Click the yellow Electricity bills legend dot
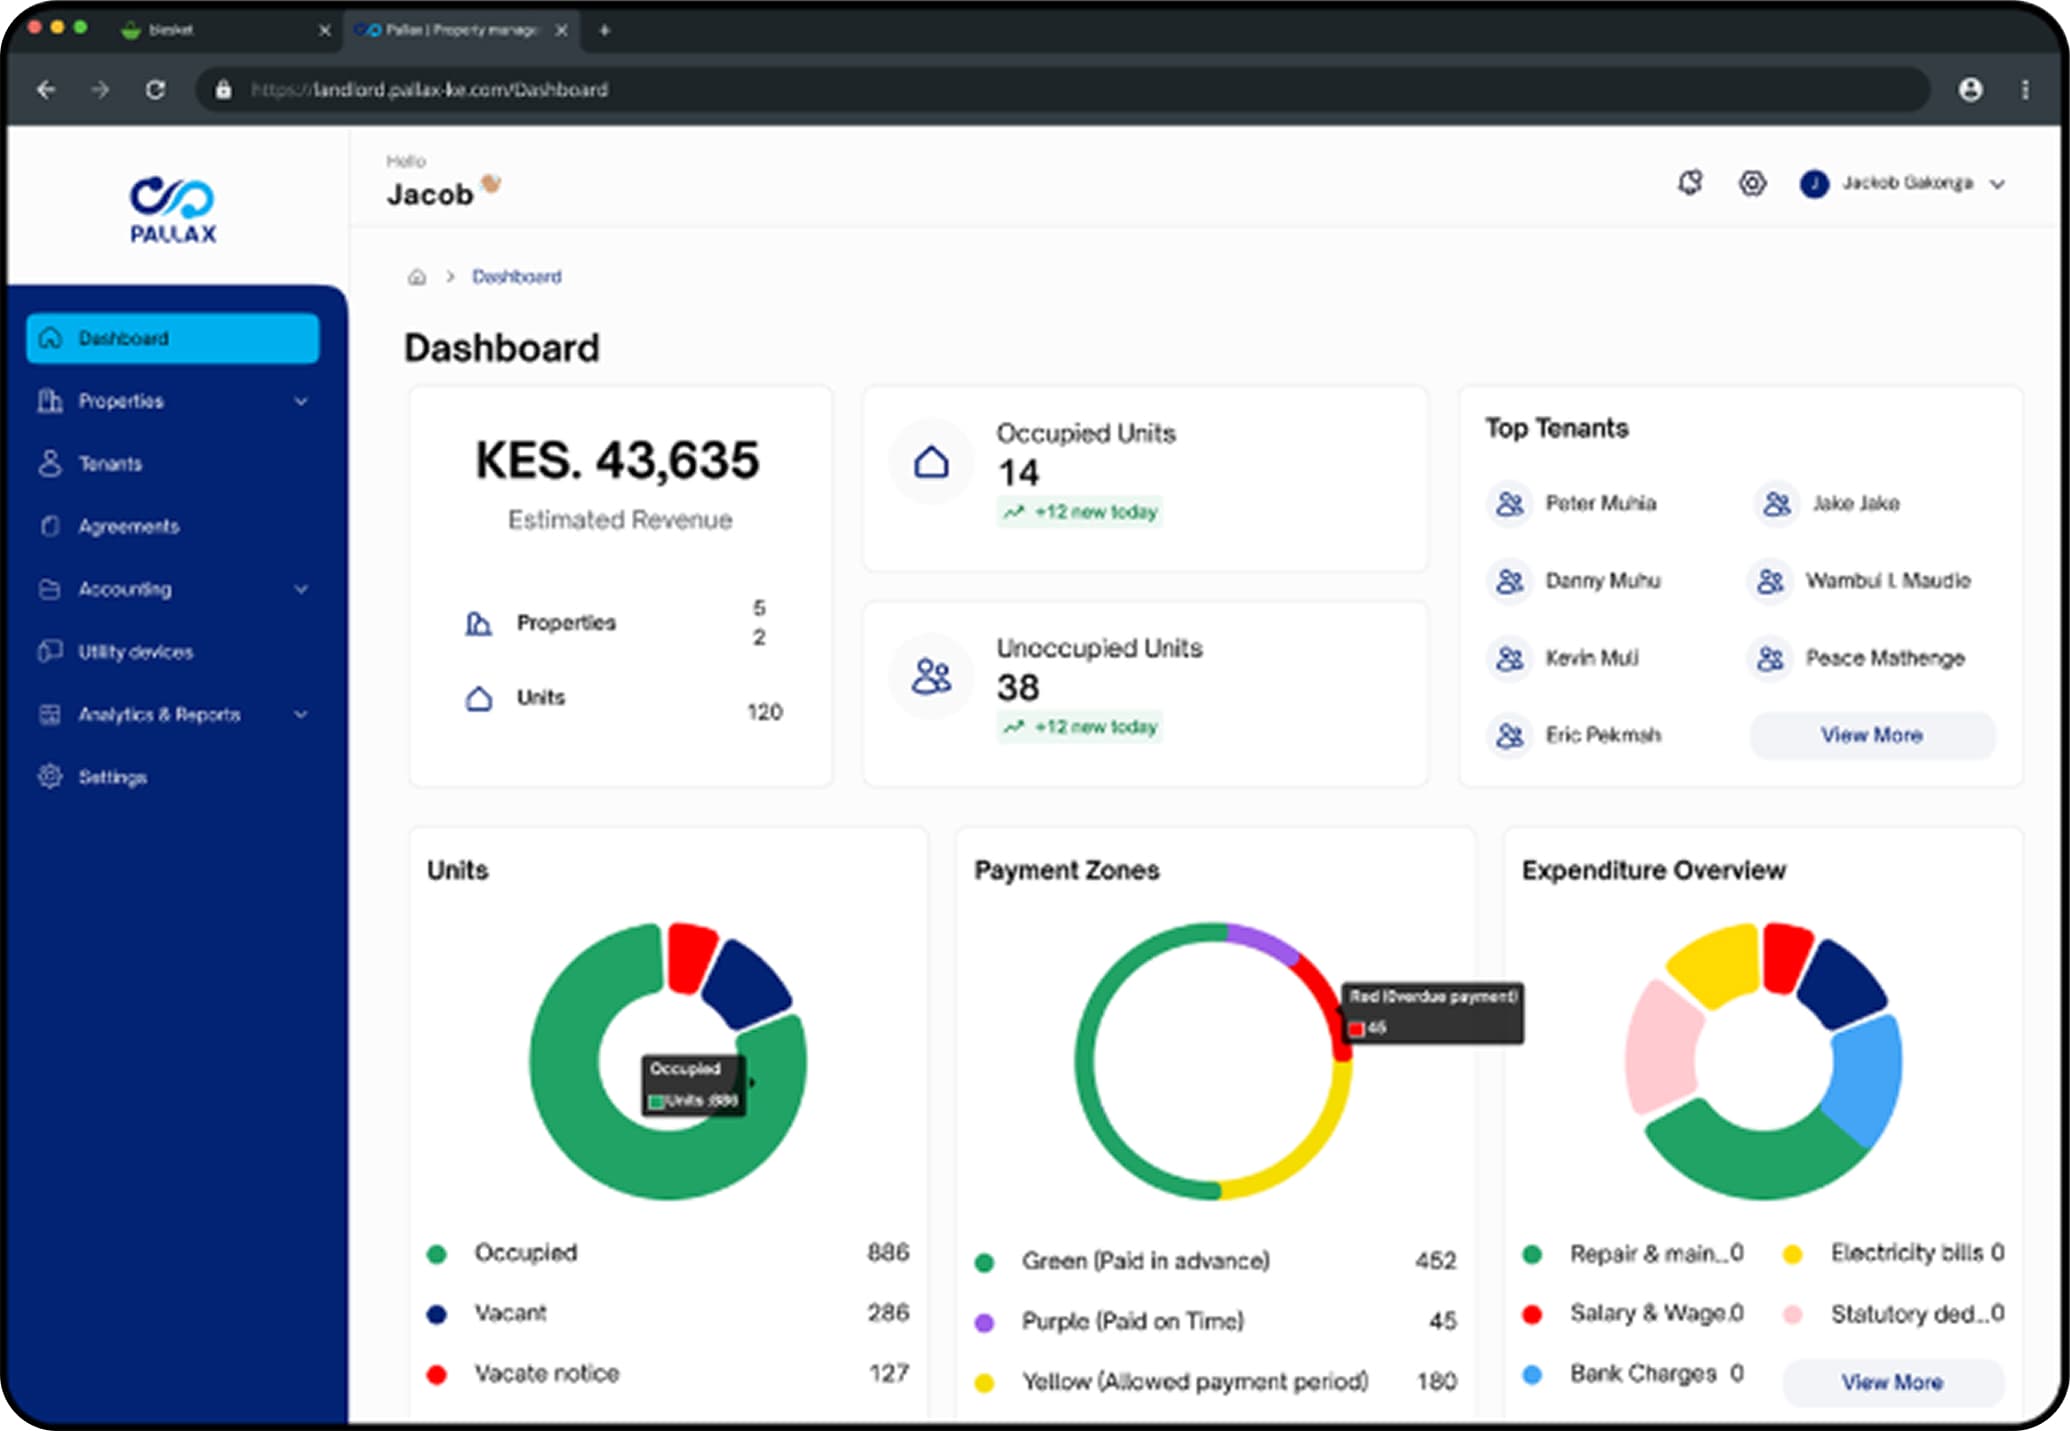Image resolution: width=2070 pixels, height=1431 pixels. click(x=1793, y=1254)
